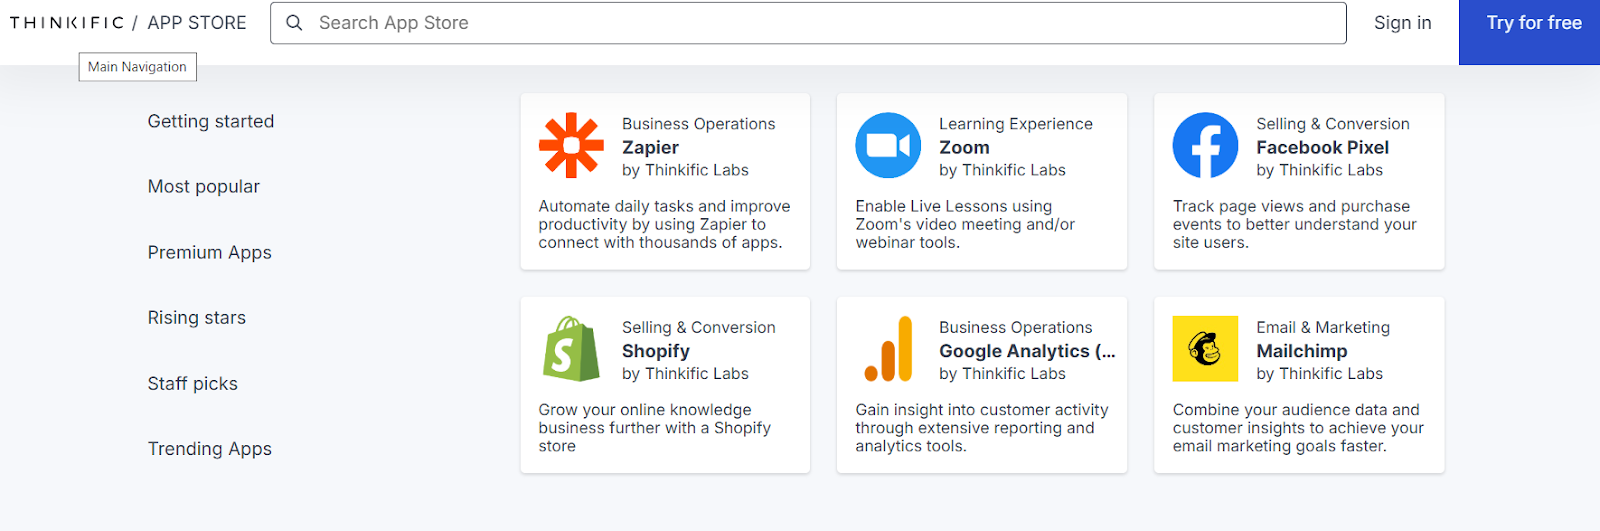Focus the Search App Store field
Viewport: 1600px width, 531px height.
[x=820, y=23]
